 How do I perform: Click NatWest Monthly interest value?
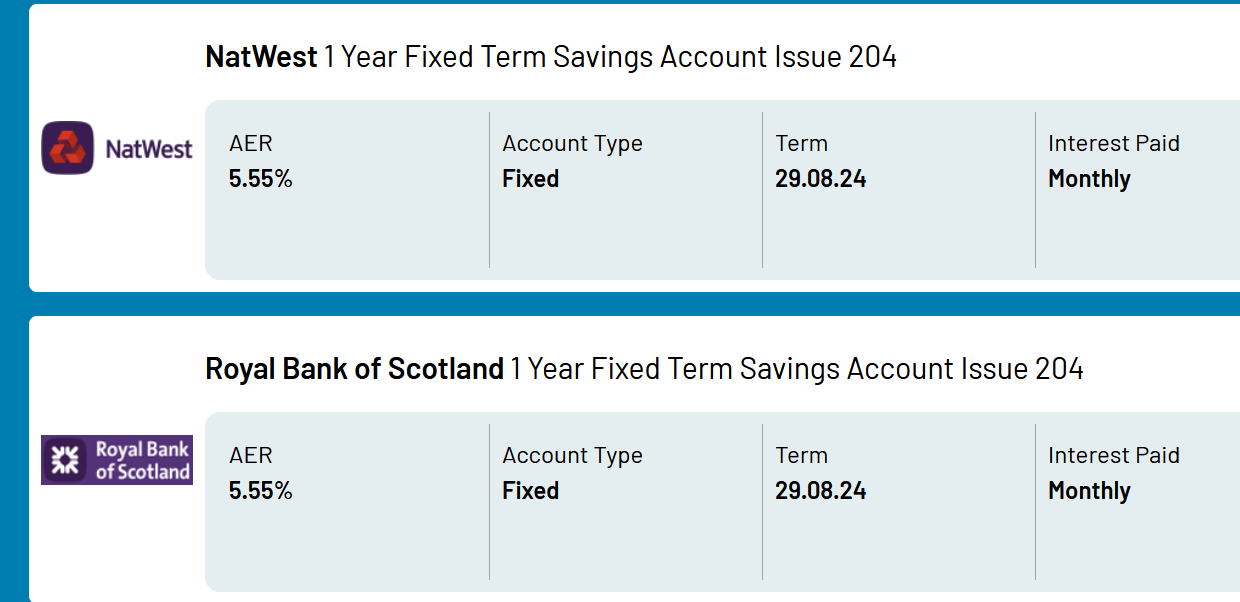tap(1090, 180)
